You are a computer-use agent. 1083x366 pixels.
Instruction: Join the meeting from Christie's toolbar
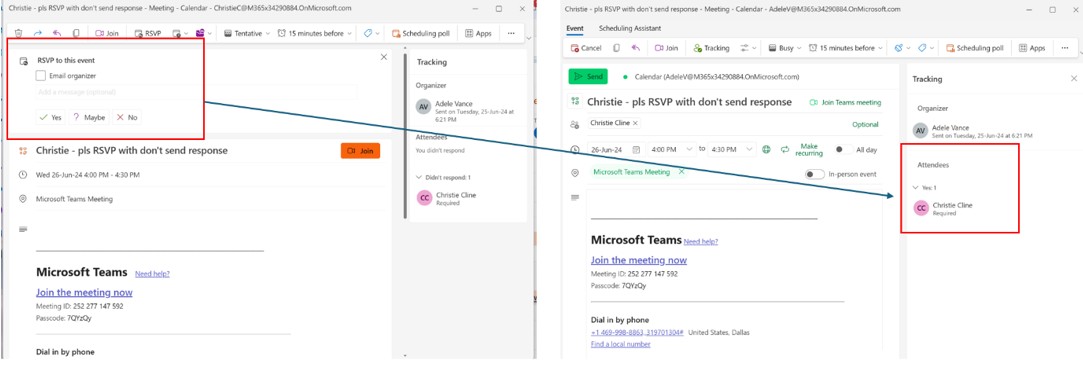tap(108, 32)
